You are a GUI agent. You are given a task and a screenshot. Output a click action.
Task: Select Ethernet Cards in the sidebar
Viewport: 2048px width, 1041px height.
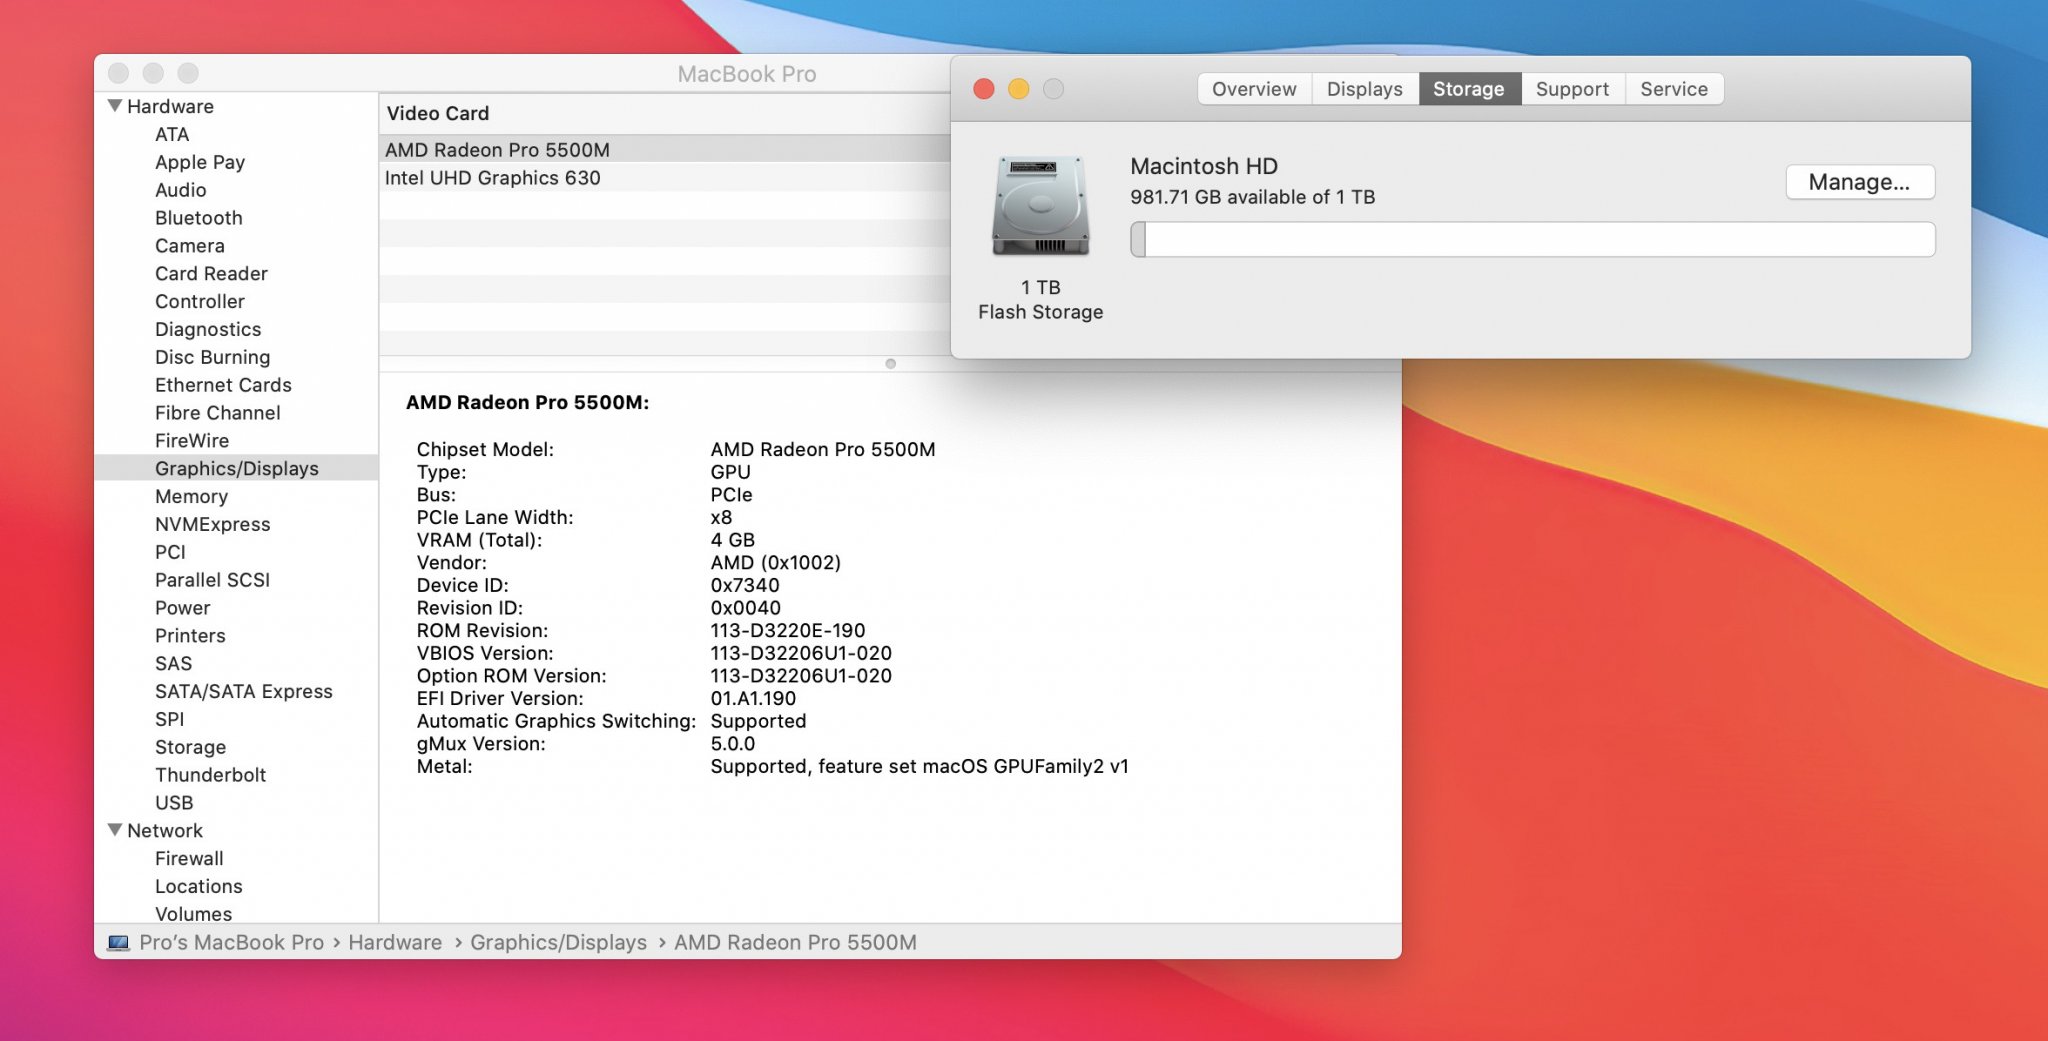[223, 385]
